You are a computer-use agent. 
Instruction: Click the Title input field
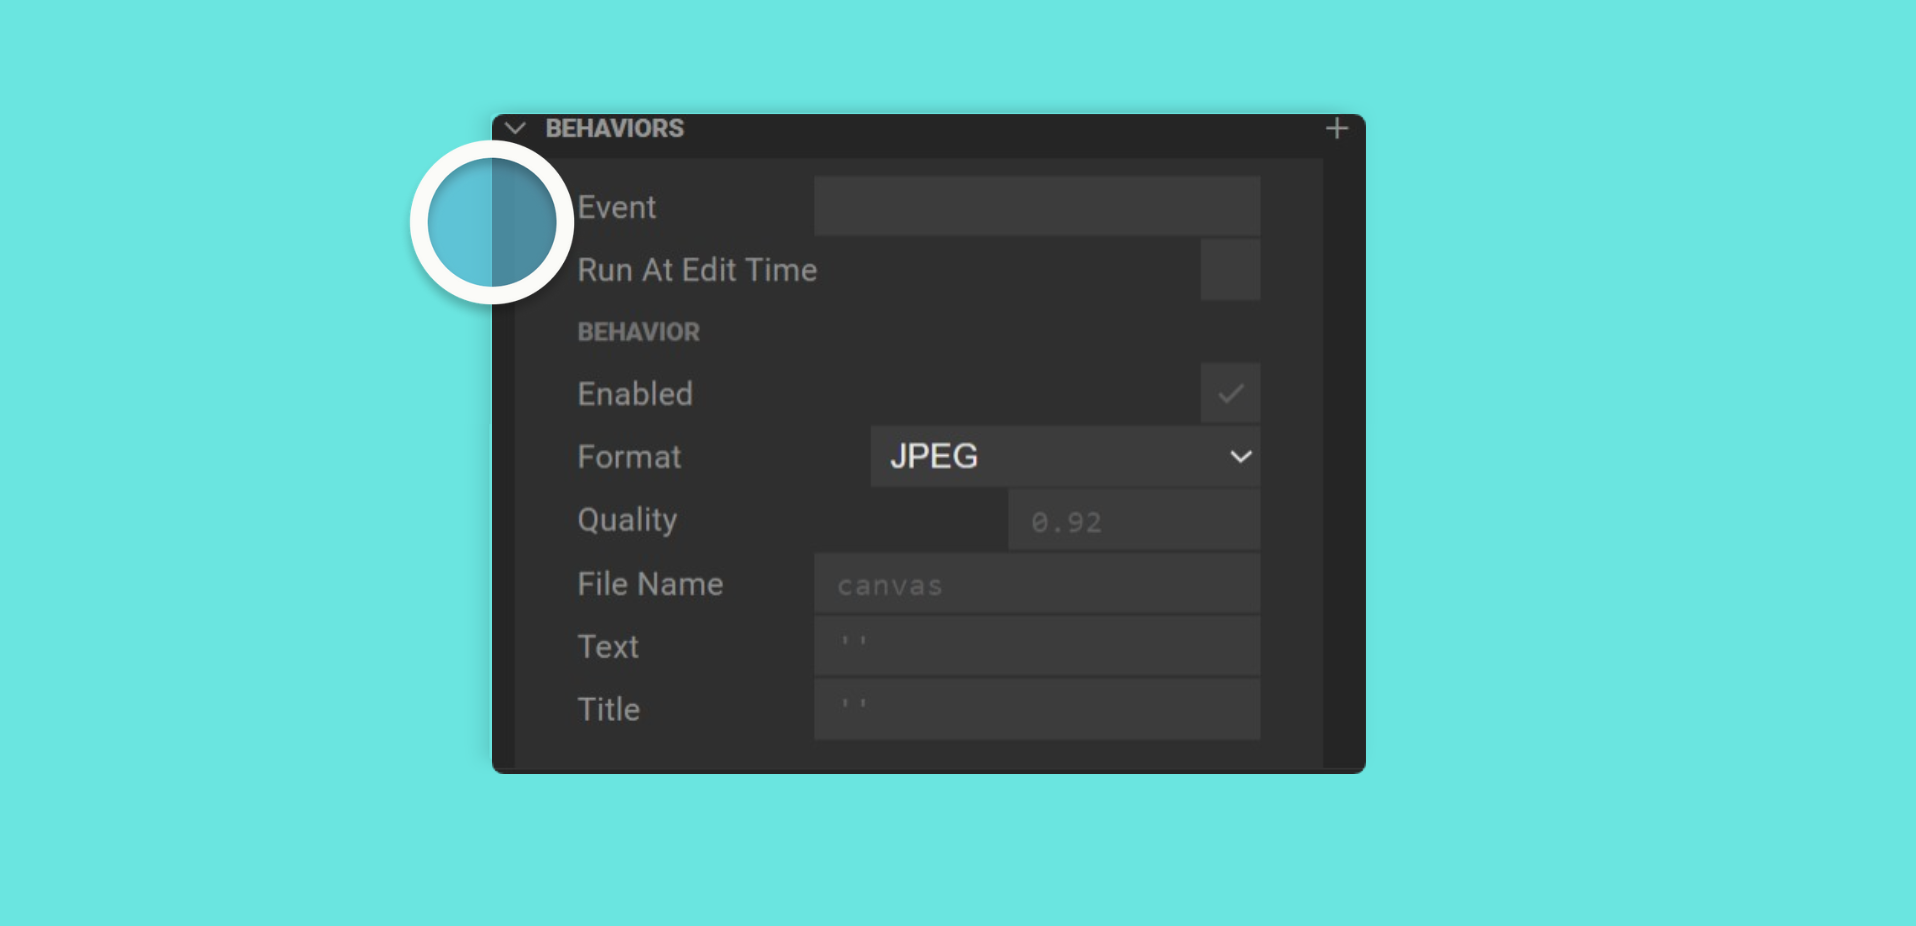tap(1037, 709)
